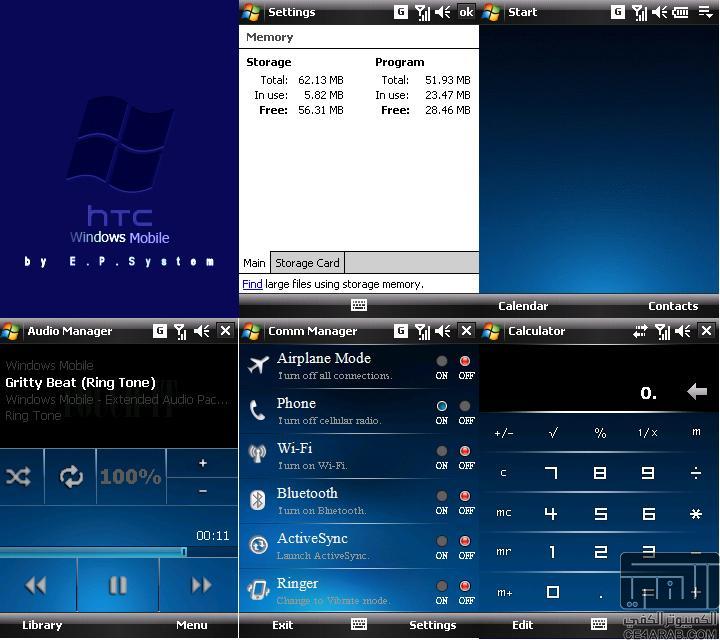Open the filter menu icon on Start title bar

coord(705,12)
